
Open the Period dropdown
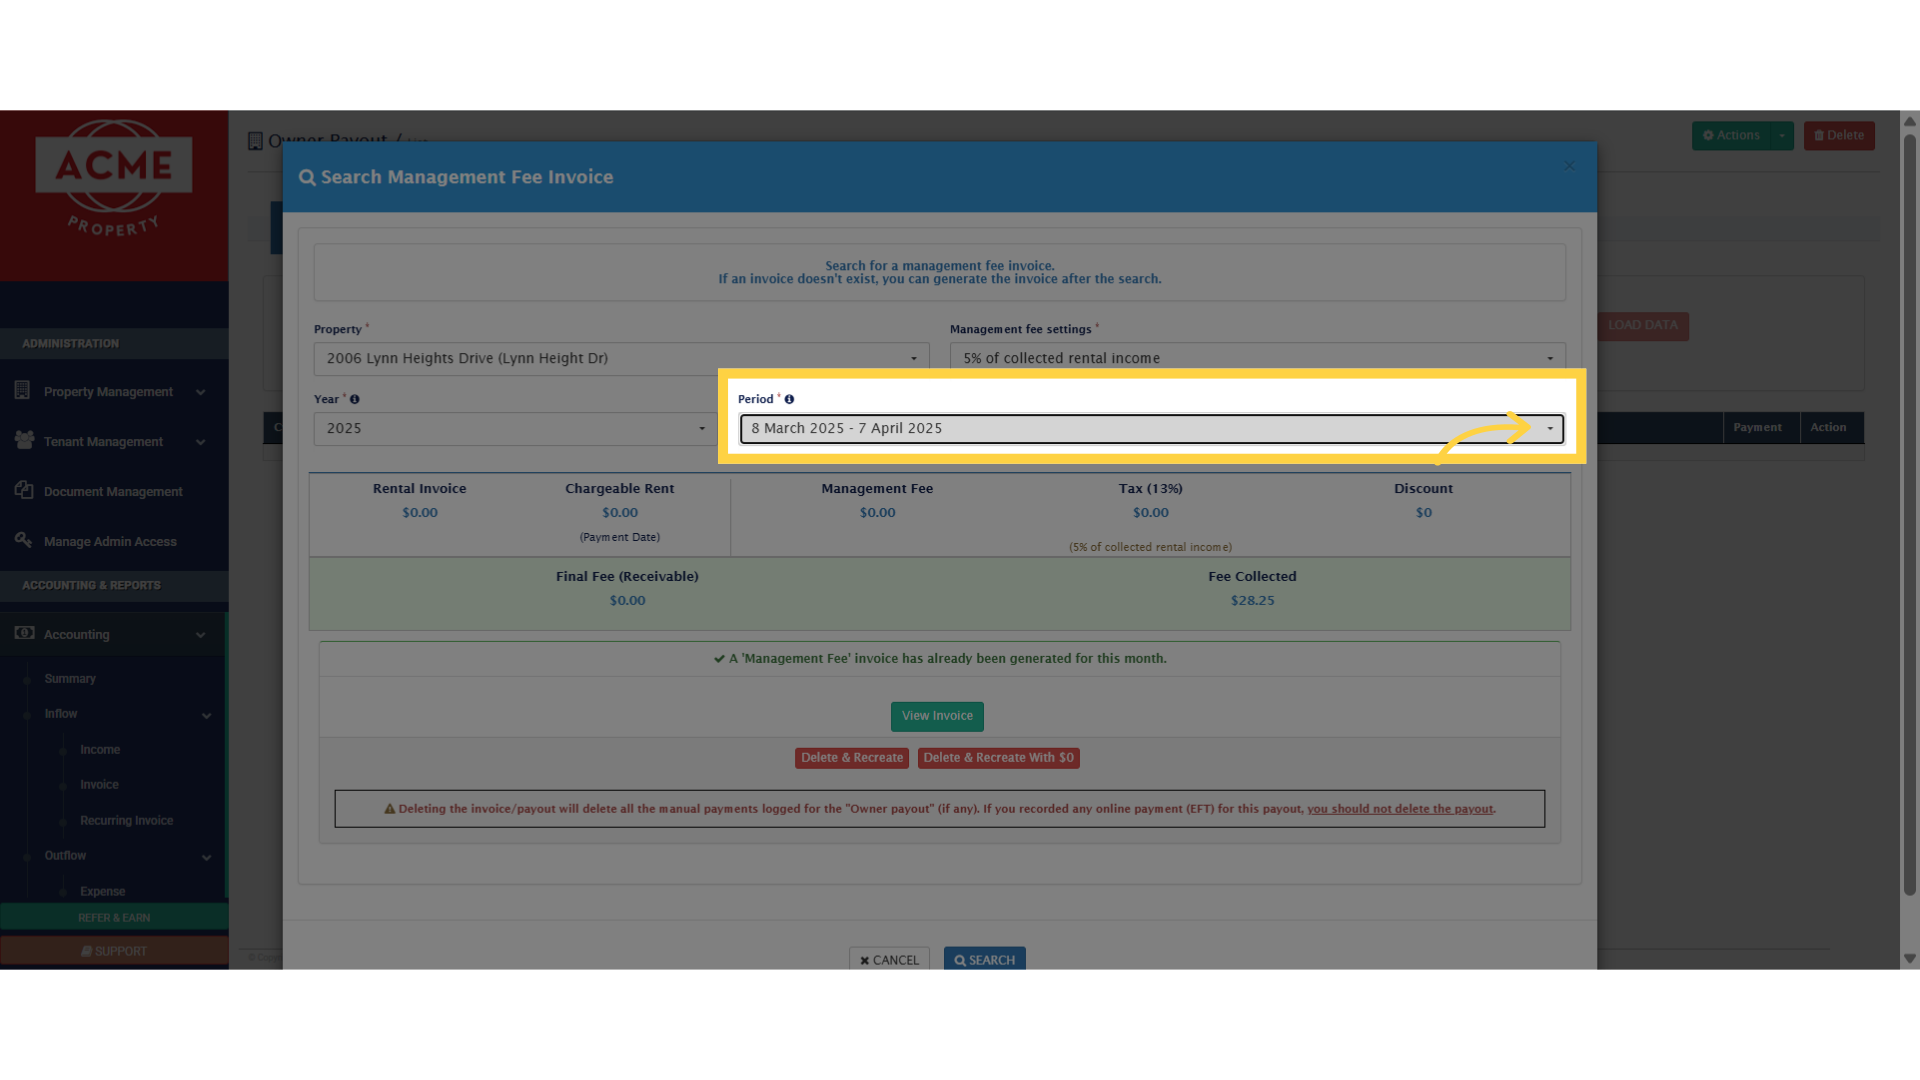pyautogui.click(x=1151, y=428)
